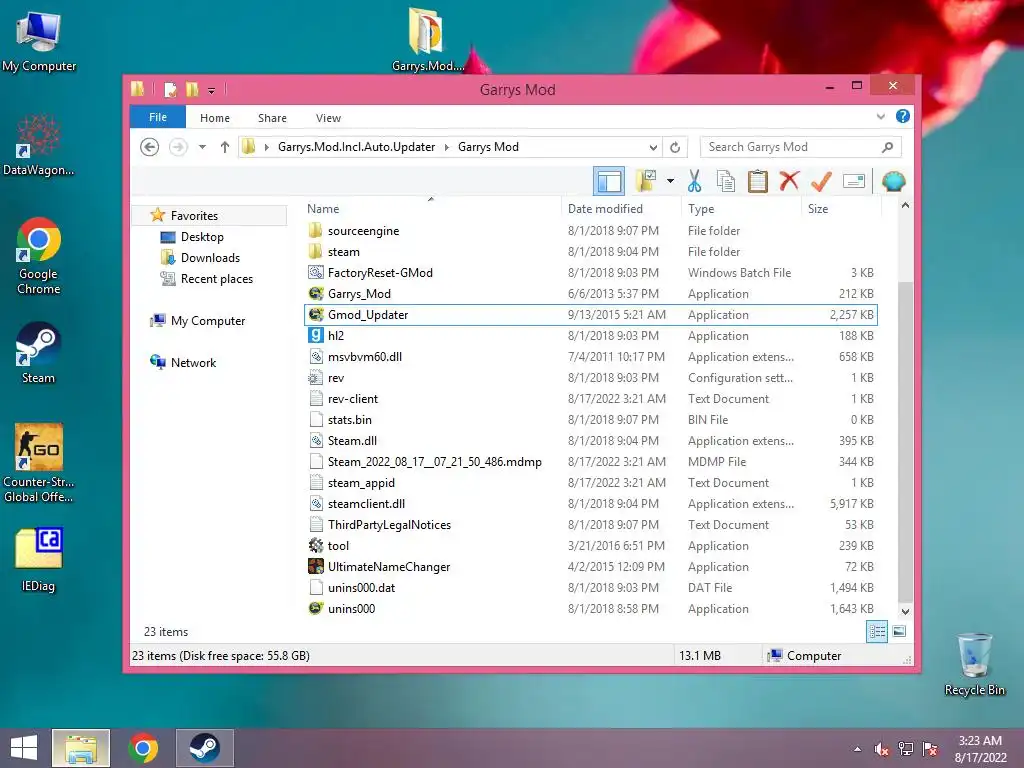The image size is (1024, 768).
Task: Switch to the Home ribbon tab
Action: (215, 118)
